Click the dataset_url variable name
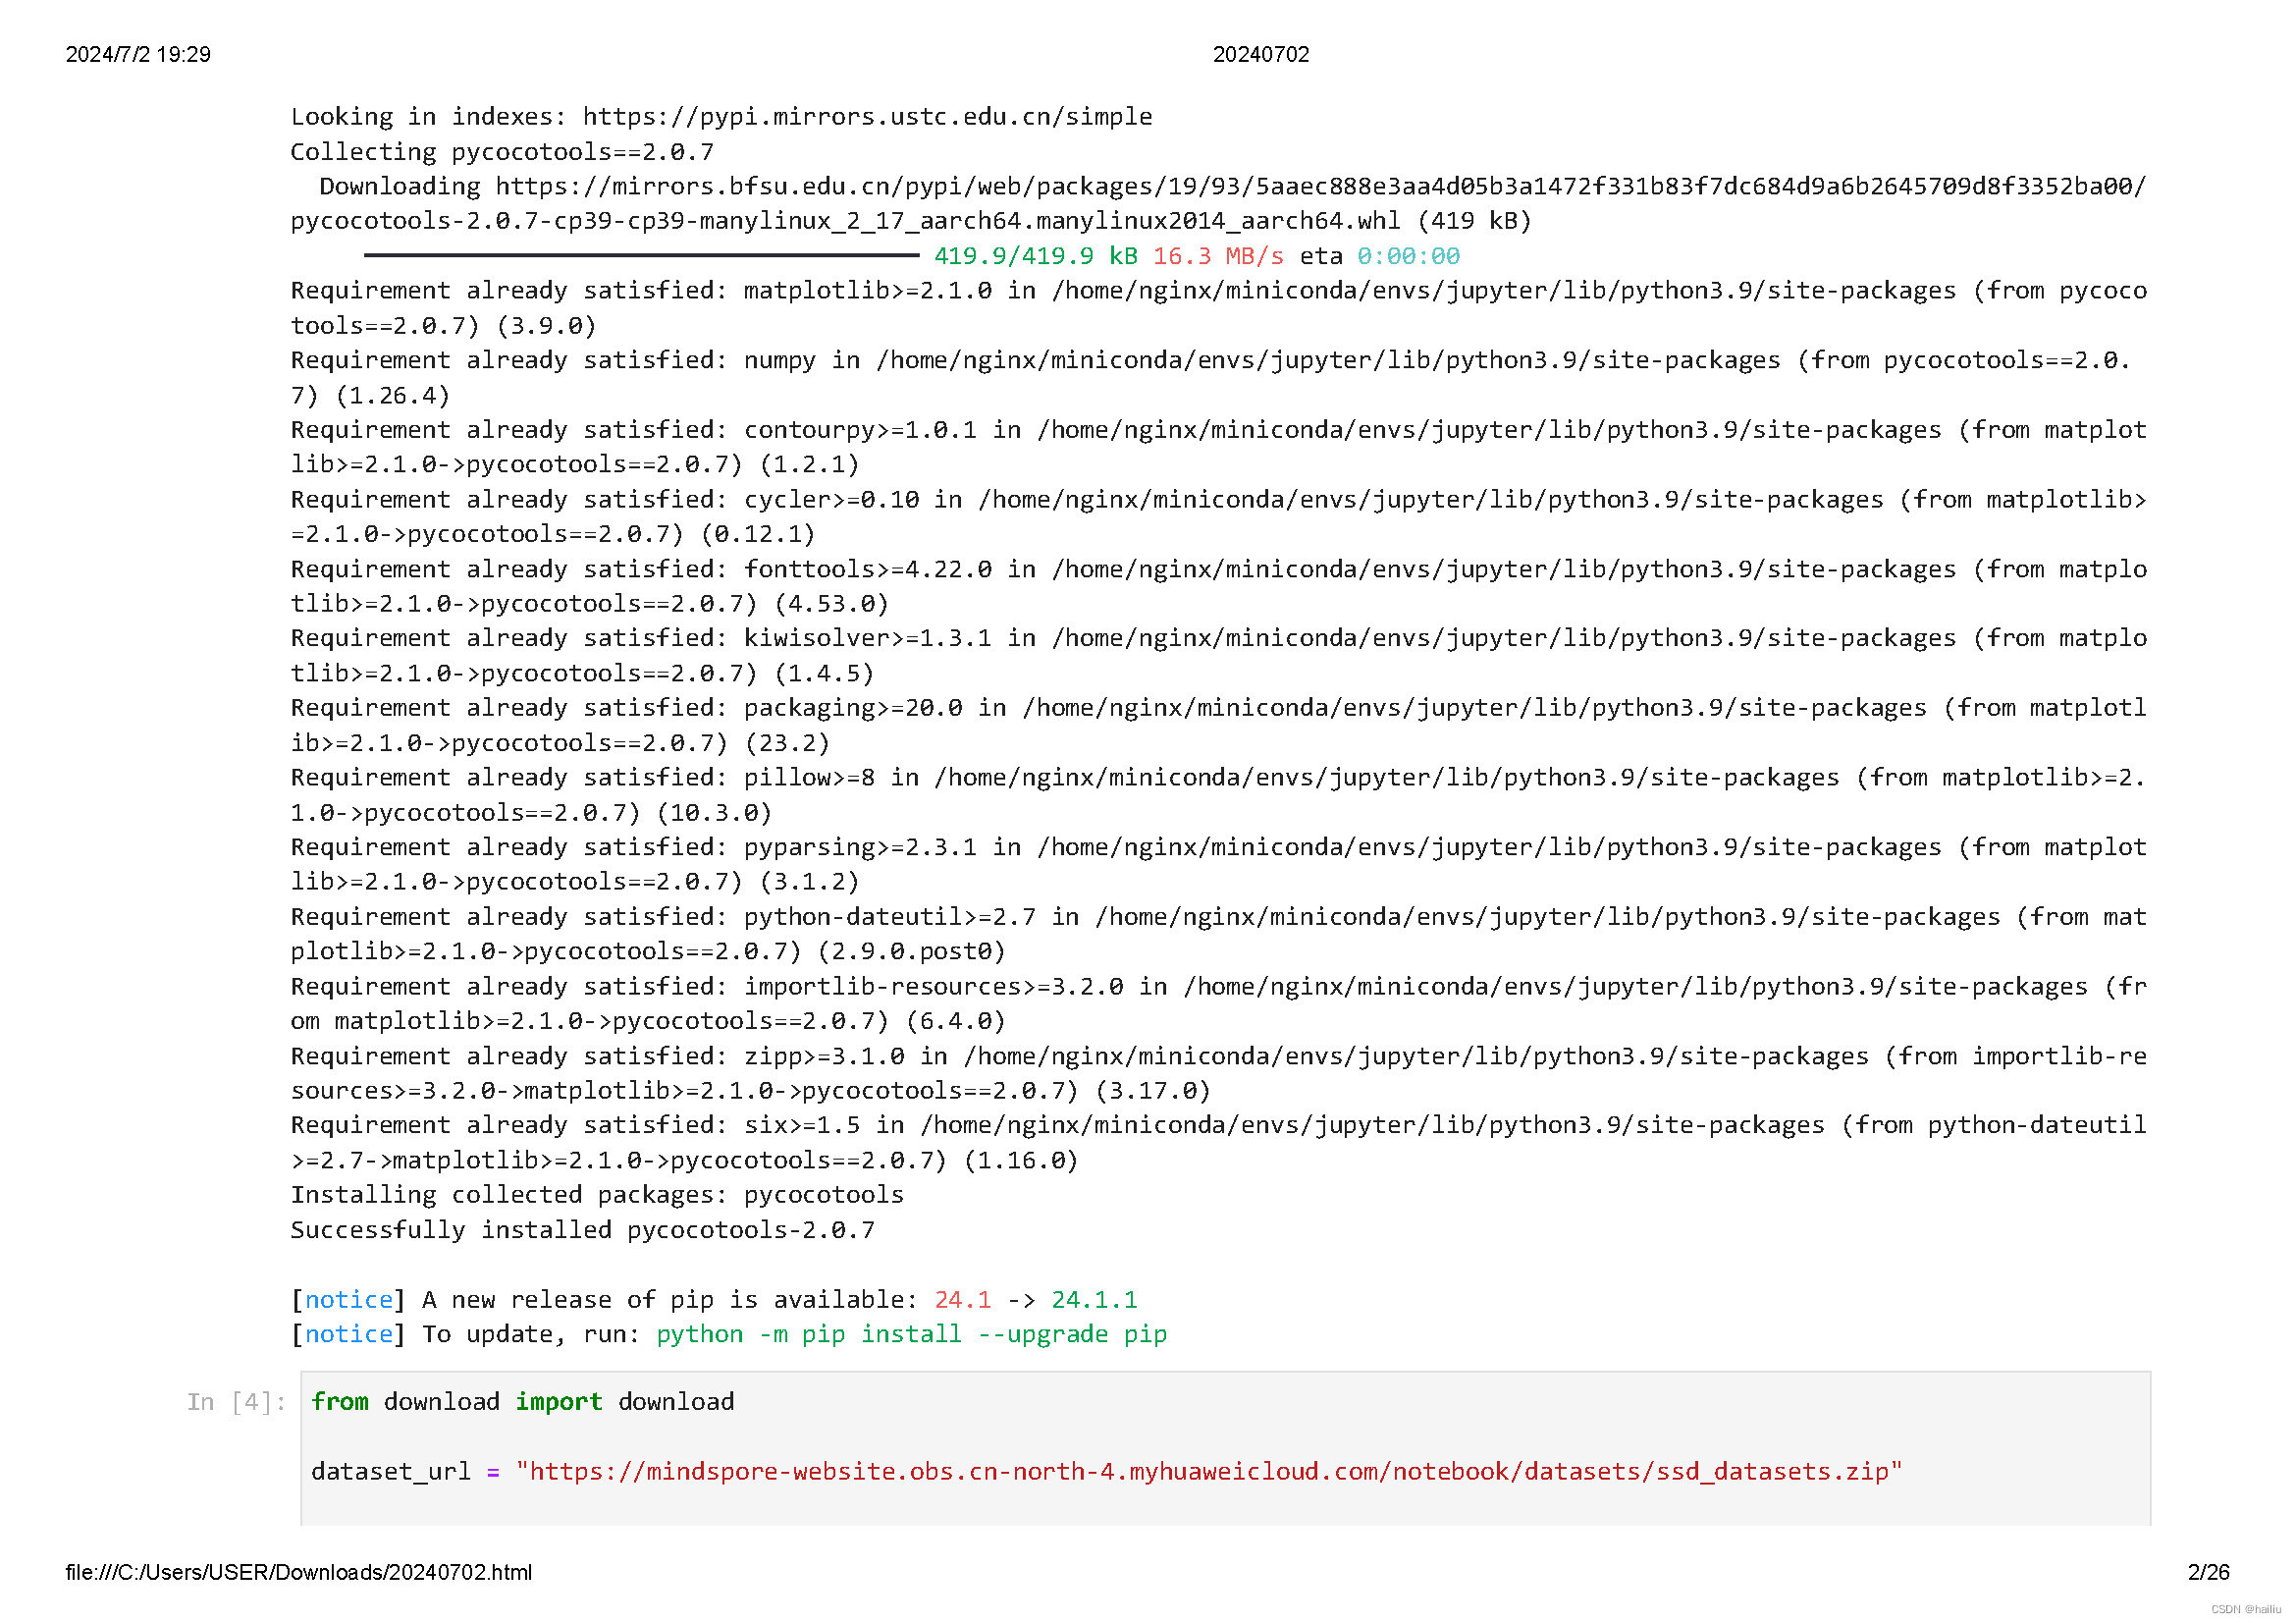This screenshot has height=1623, width=2296. coord(390,1472)
